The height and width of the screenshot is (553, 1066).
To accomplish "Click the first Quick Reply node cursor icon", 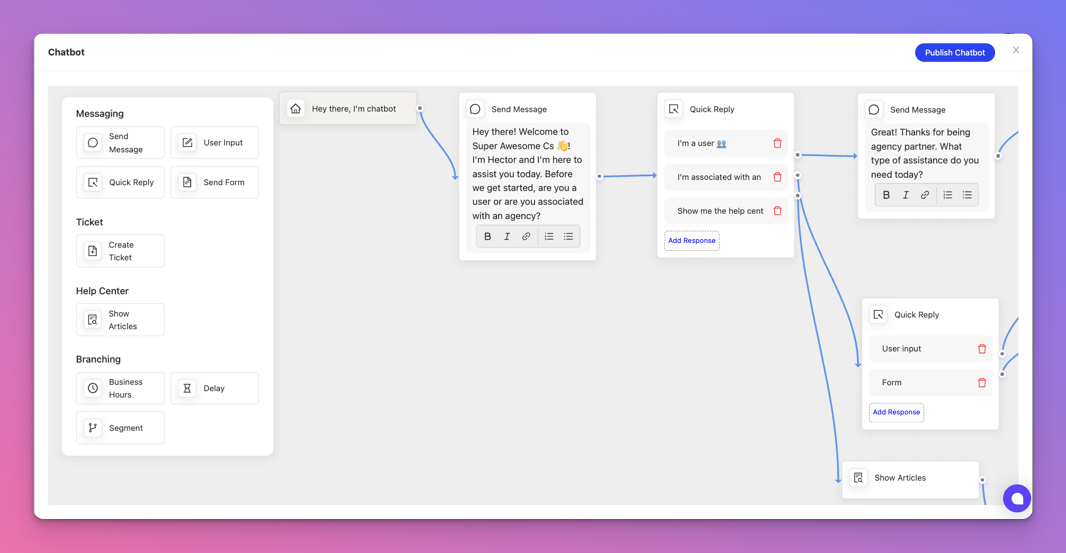I will tap(674, 109).
